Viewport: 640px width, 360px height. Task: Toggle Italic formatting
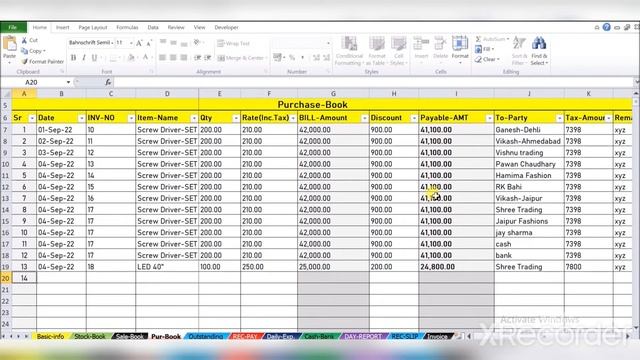[x=84, y=58]
